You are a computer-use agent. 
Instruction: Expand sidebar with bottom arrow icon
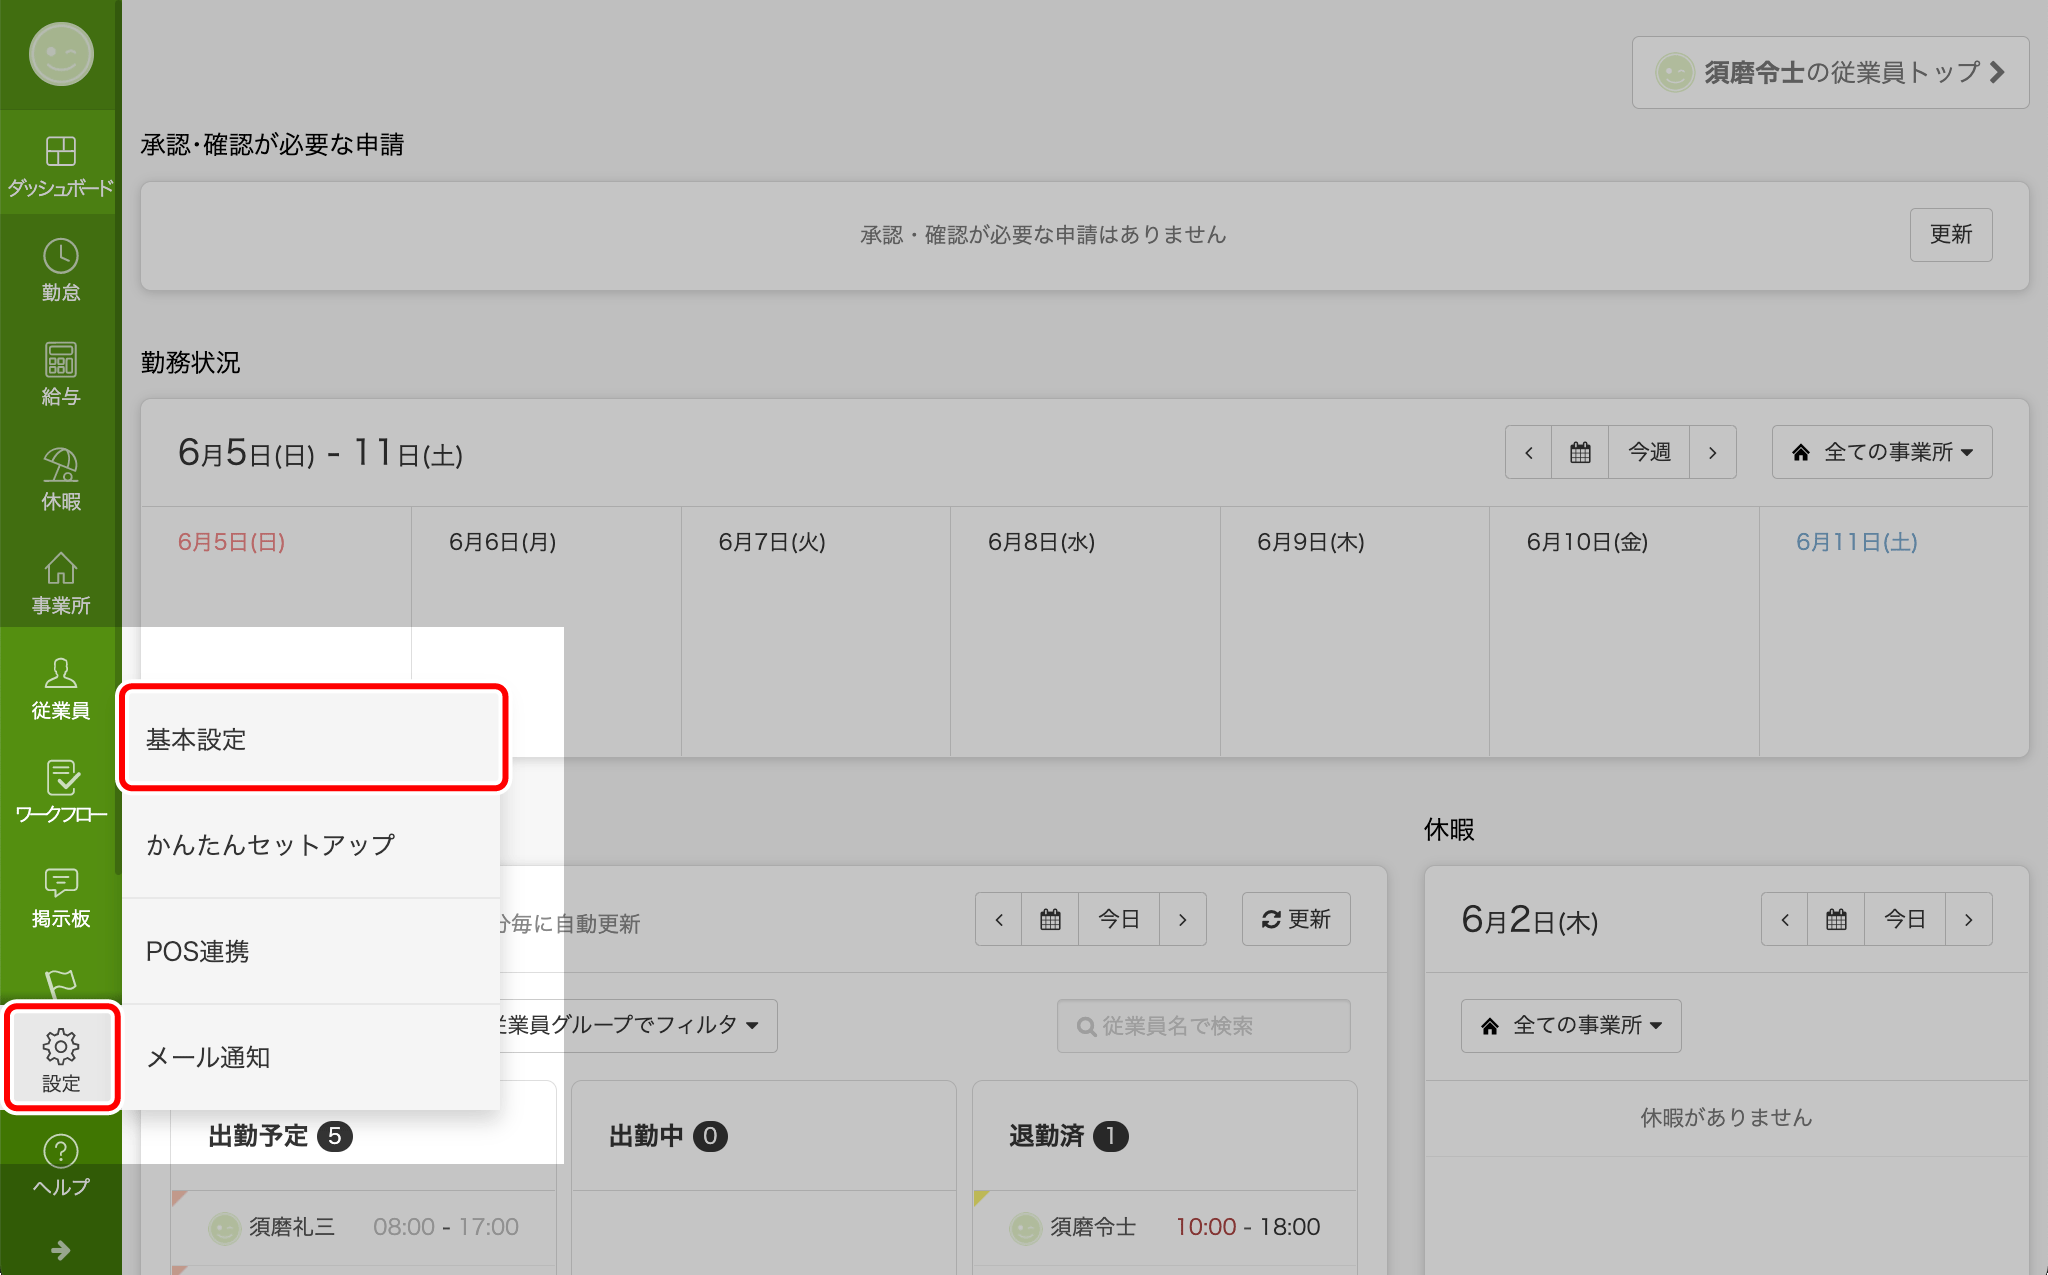click(x=60, y=1250)
